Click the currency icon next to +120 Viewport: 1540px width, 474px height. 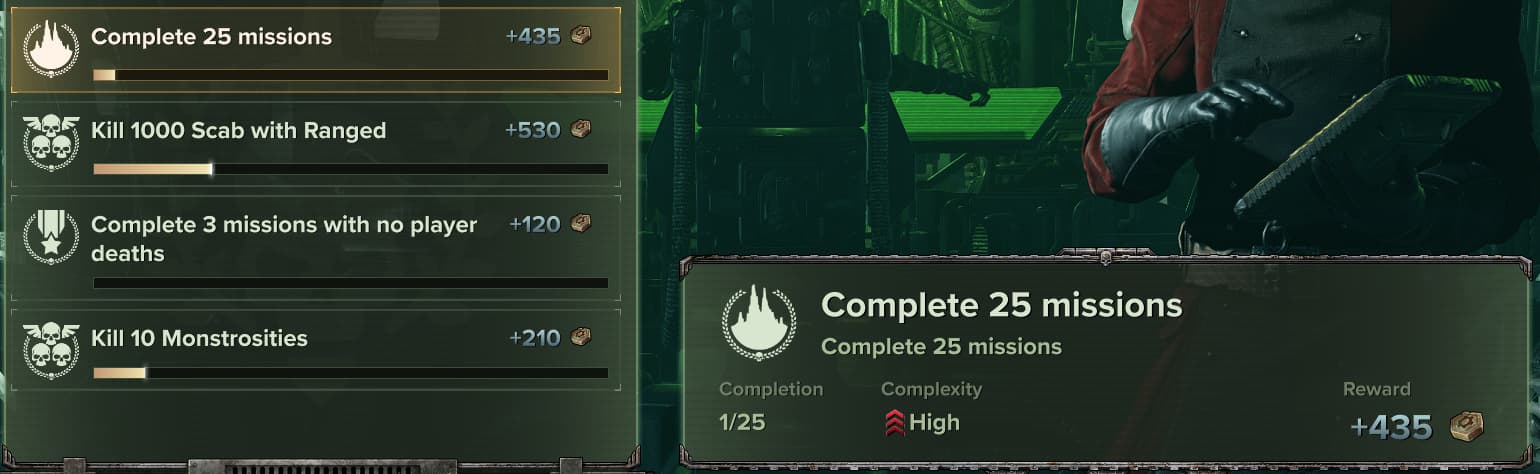(x=580, y=224)
